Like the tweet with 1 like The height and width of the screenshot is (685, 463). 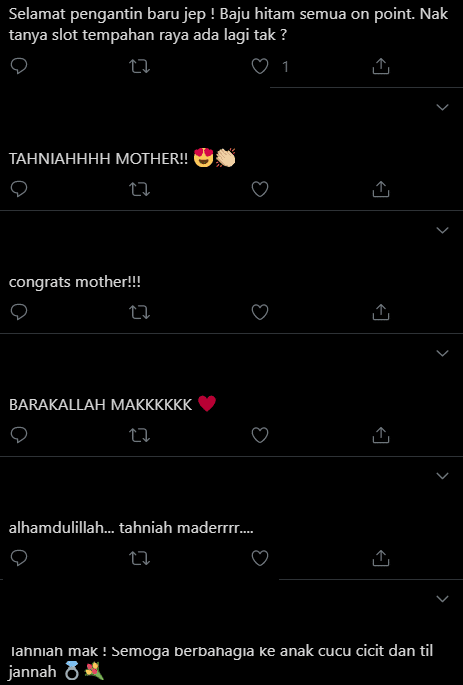260,66
